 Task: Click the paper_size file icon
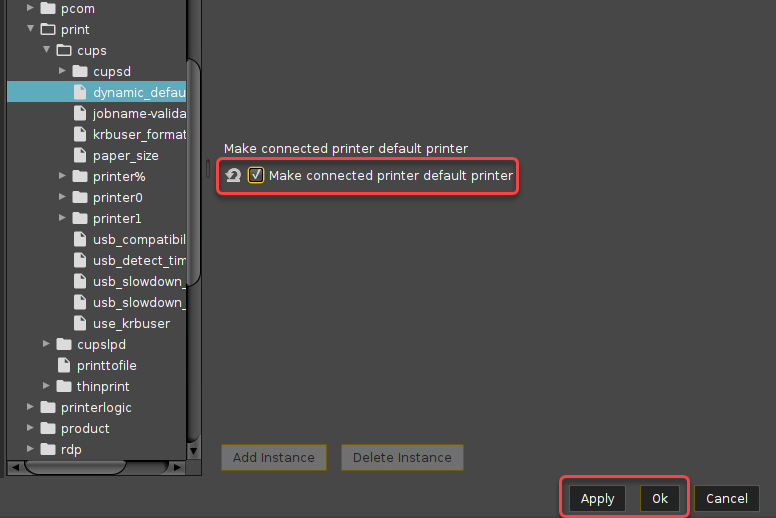point(80,155)
